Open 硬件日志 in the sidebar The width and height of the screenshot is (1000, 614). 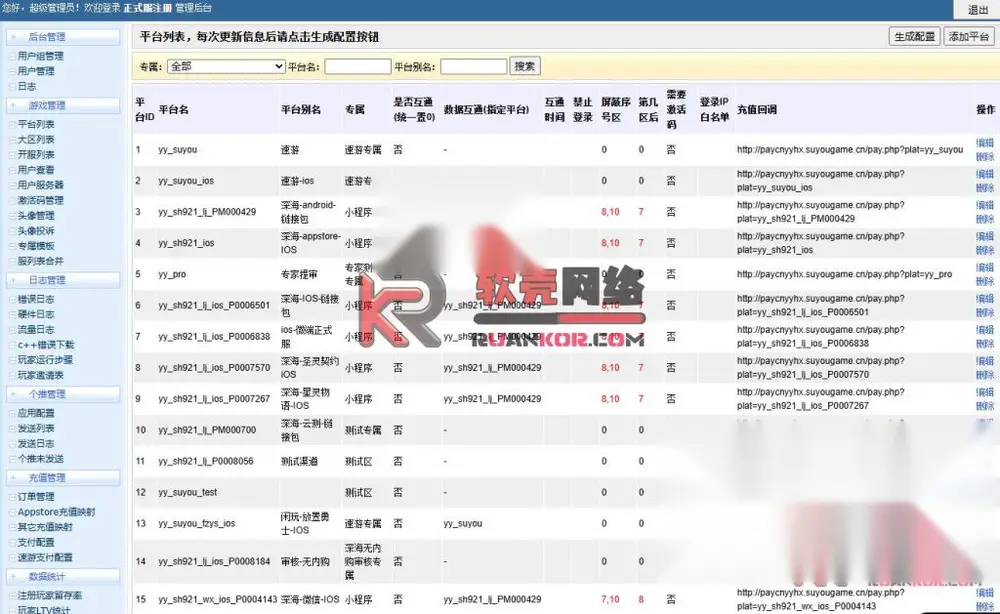pyautogui.click(x=36, y=314)
